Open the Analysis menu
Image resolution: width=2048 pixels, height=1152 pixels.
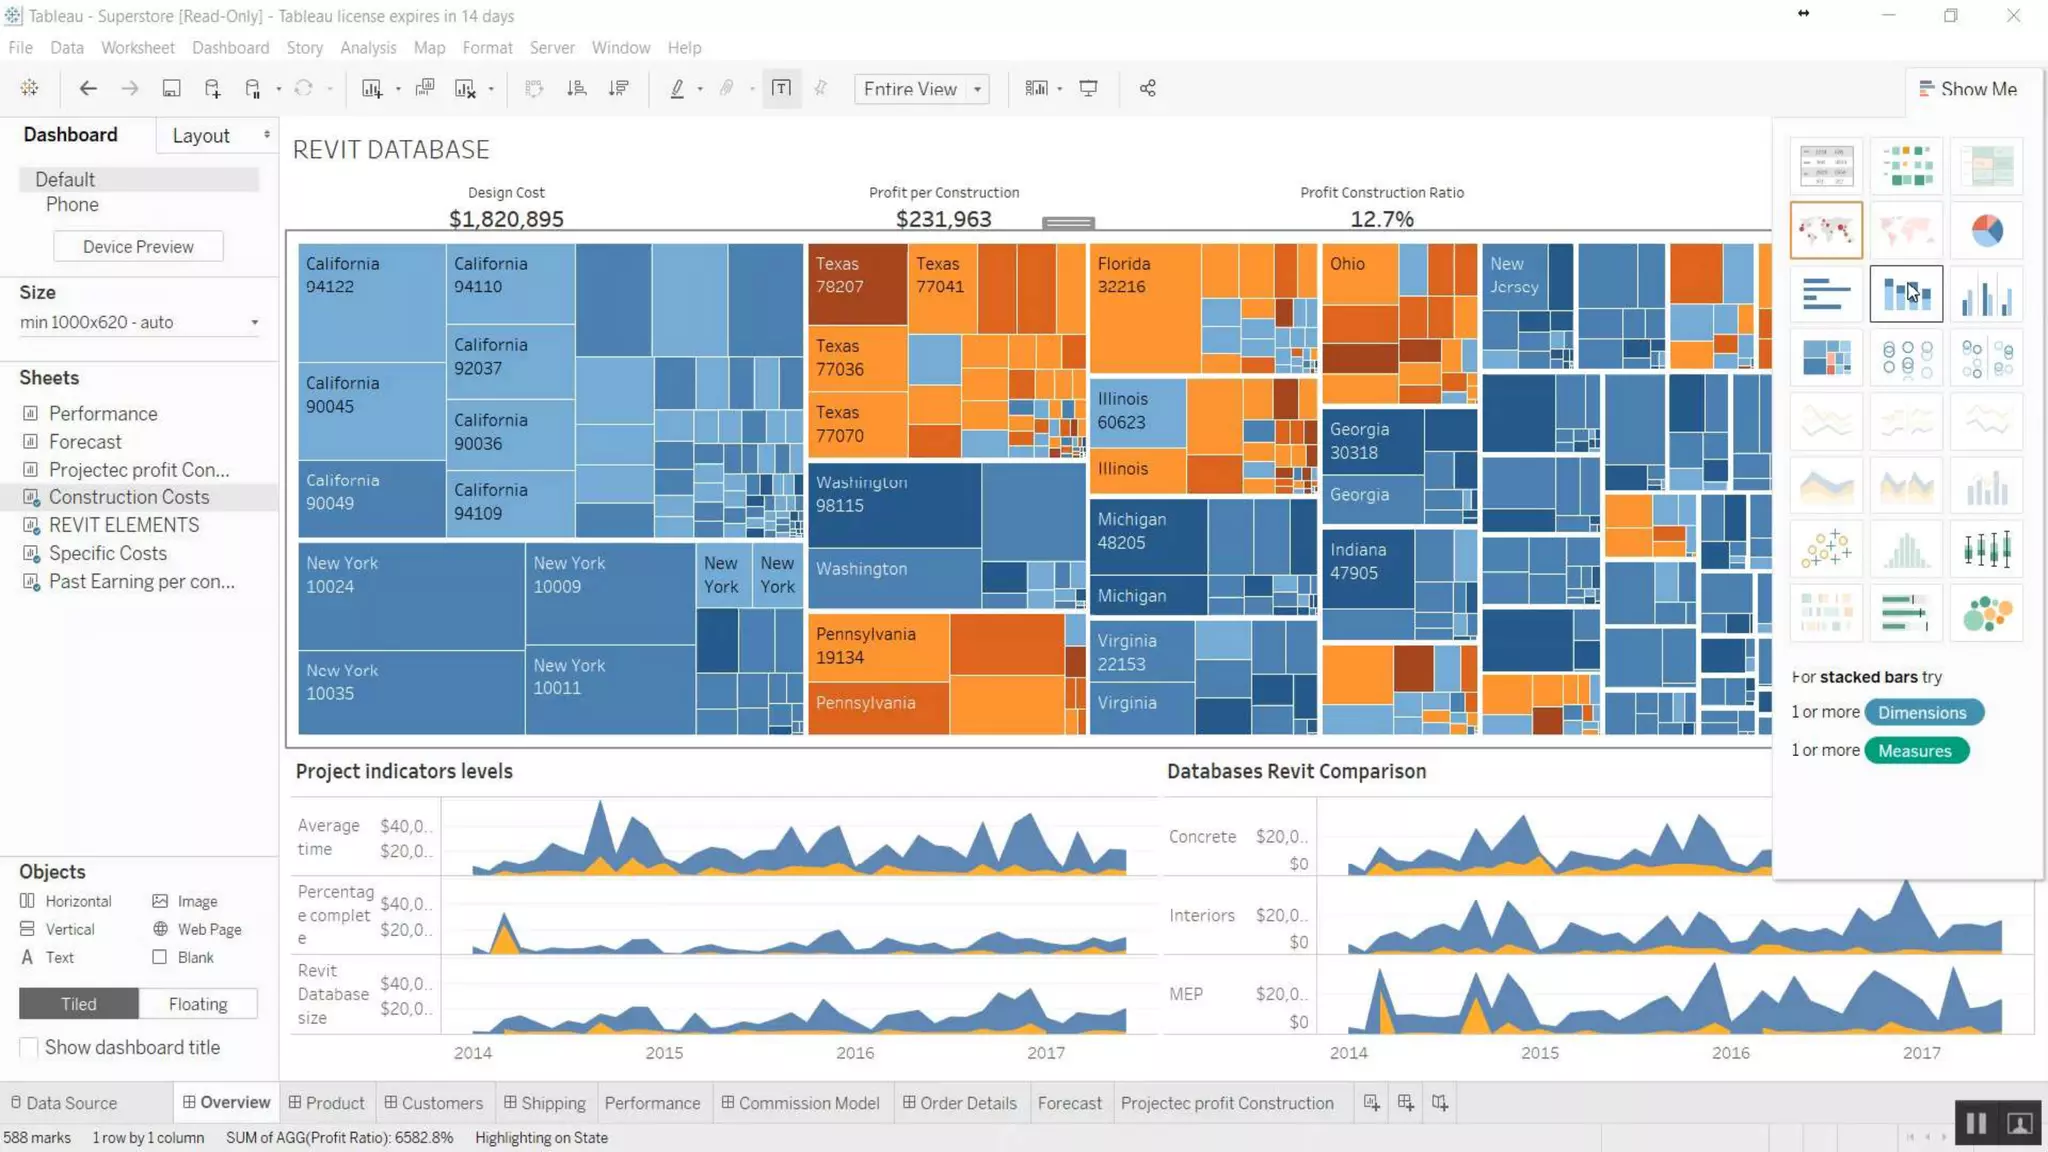point(367,47)
